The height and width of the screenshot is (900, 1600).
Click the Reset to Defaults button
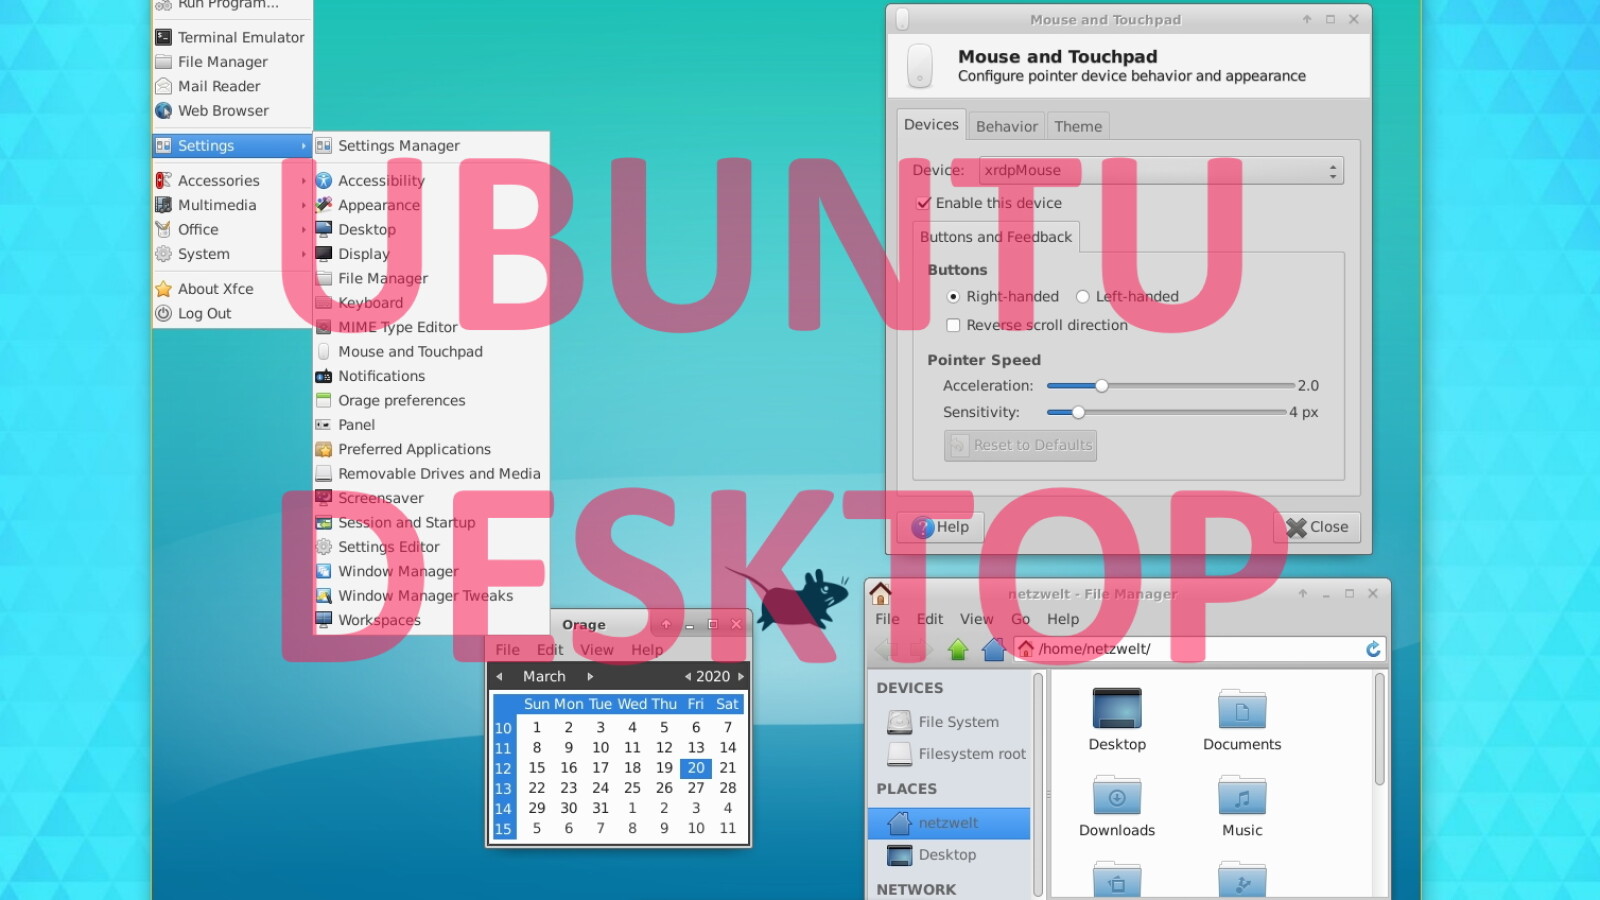tap(1020, 445)
